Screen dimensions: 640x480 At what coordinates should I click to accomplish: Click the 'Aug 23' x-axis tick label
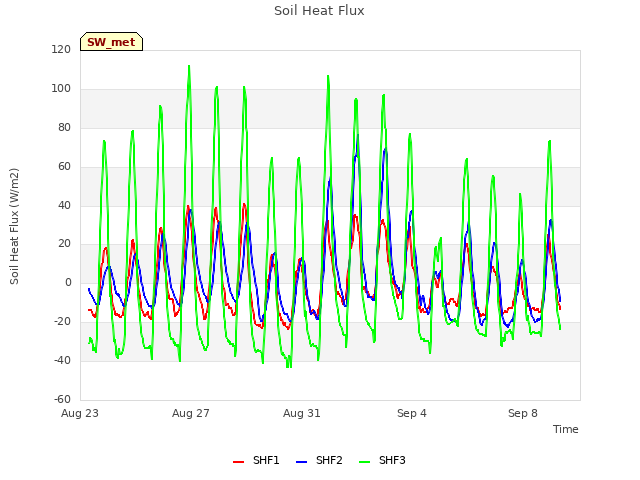coord(80,413)
